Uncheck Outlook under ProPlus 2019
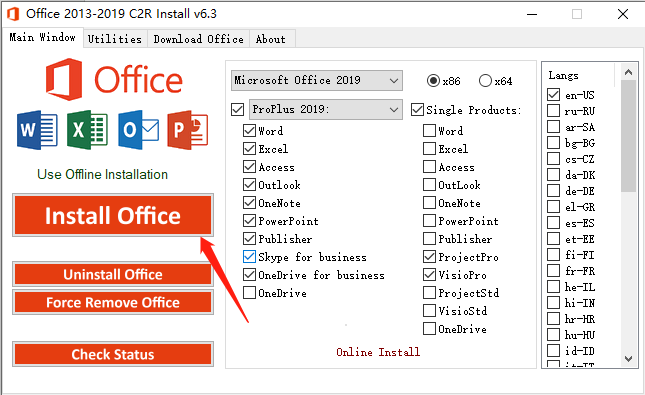Screen dimensions: 645x395 click(x=249, y=185)
